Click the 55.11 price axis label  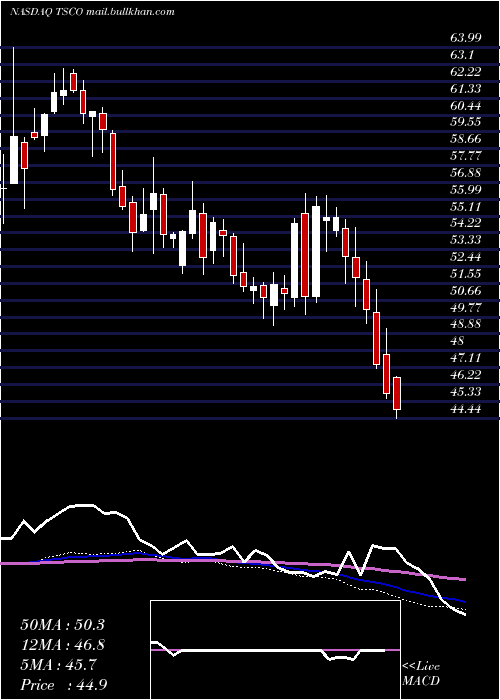[x=466, y=207]
